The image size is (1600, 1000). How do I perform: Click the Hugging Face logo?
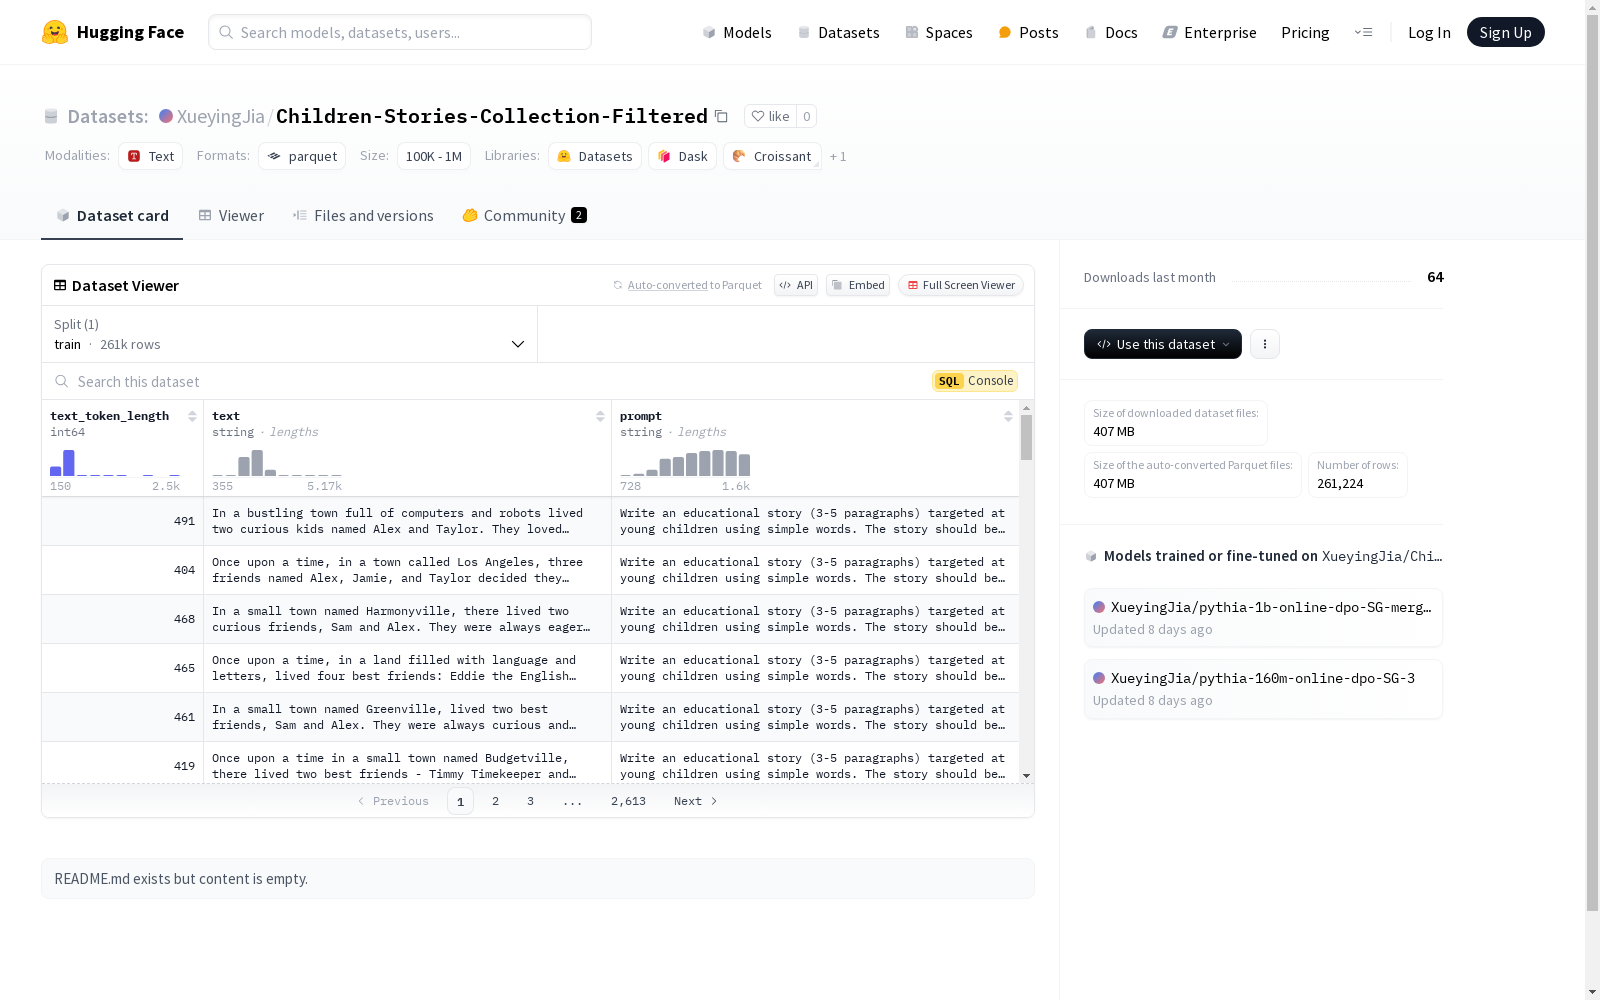click(x=112, y=32)
